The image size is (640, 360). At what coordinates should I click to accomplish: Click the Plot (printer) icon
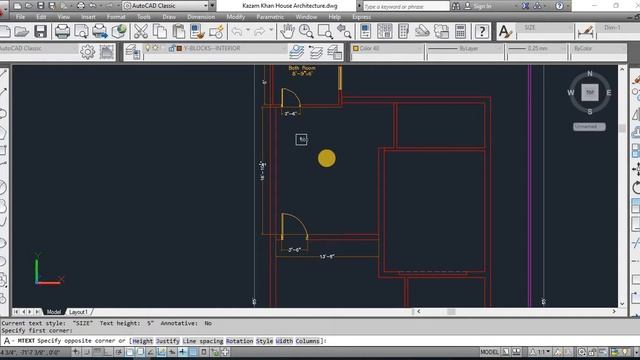tap(62, 31)
